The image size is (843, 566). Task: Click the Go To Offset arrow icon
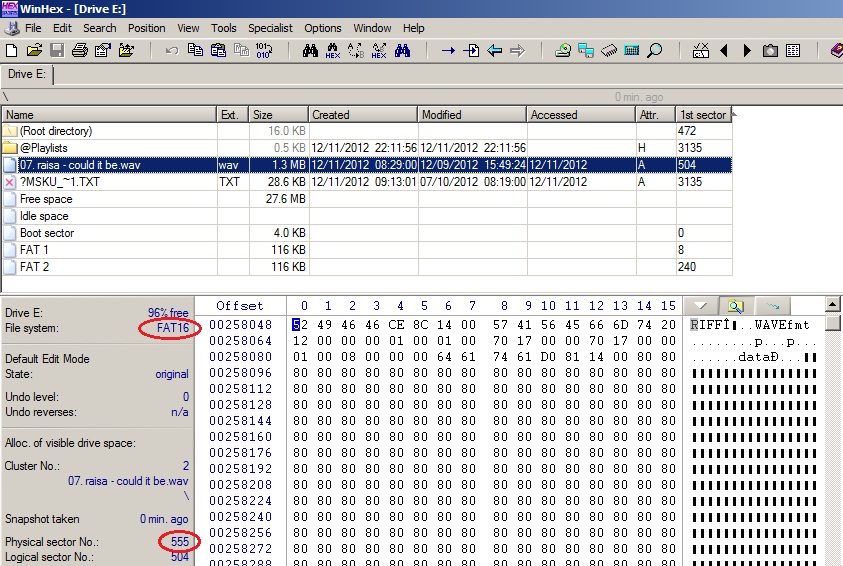pos(448,50)
